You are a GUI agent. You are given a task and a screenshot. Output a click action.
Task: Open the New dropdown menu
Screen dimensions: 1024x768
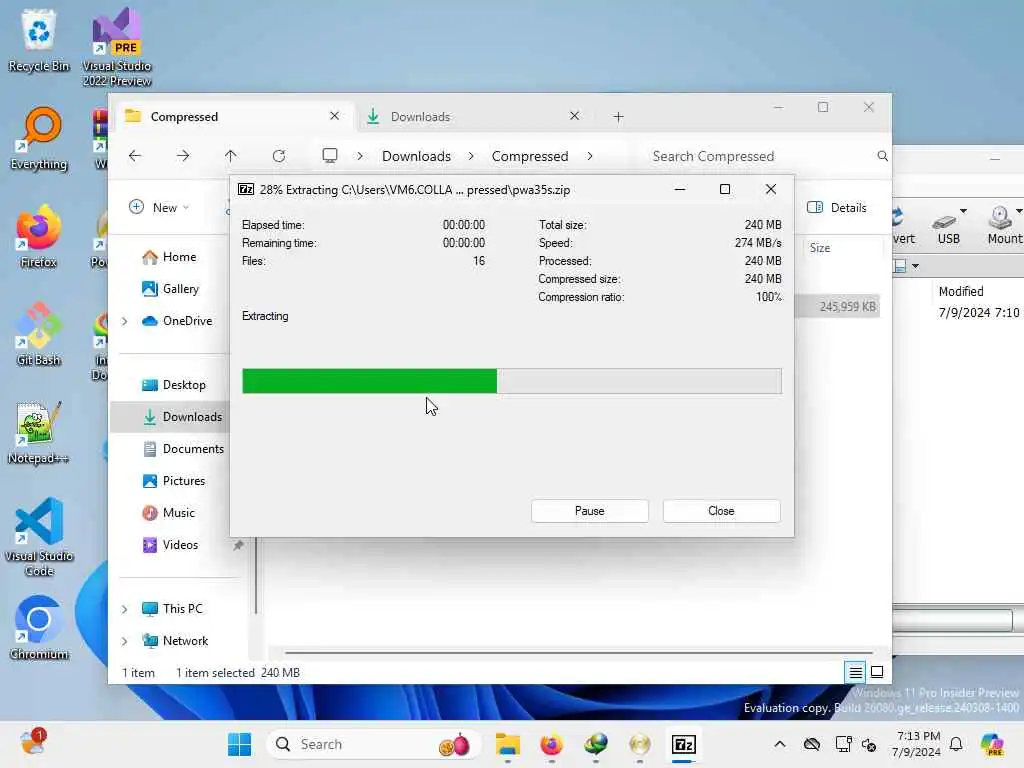[x=159, y=207]
